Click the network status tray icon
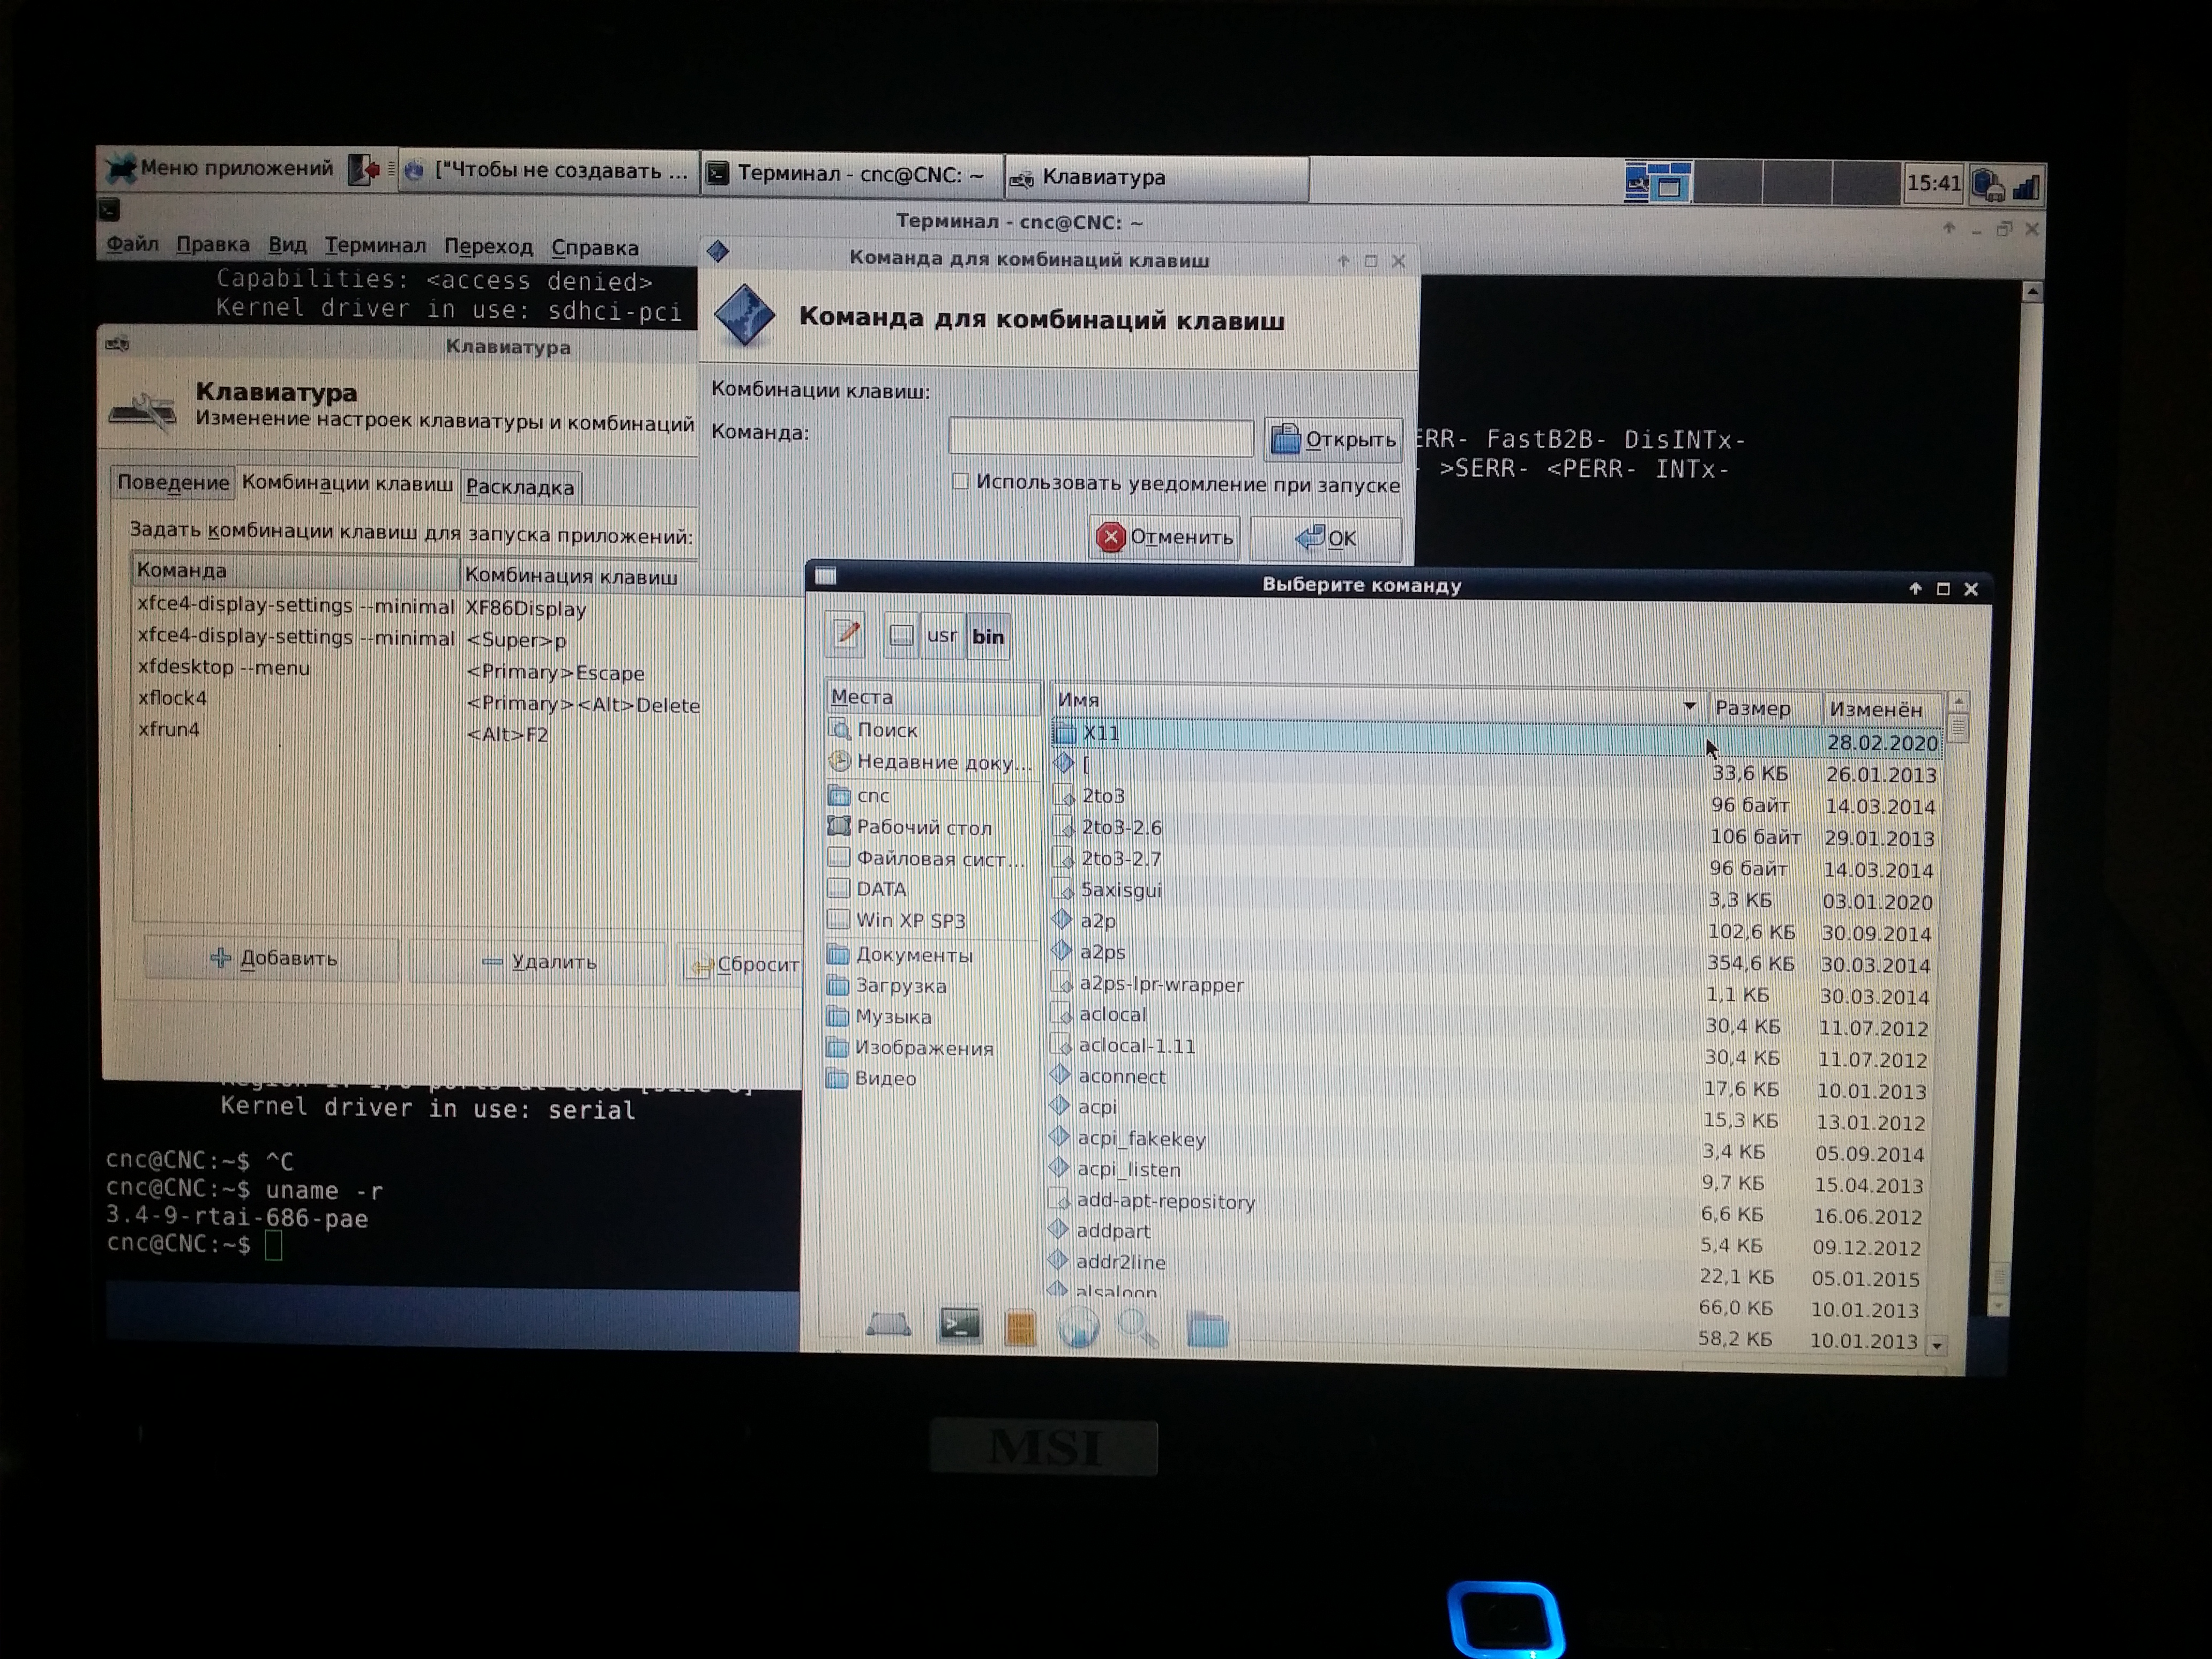The width and height of the screenshot is (2212, 1659). 2025,186
